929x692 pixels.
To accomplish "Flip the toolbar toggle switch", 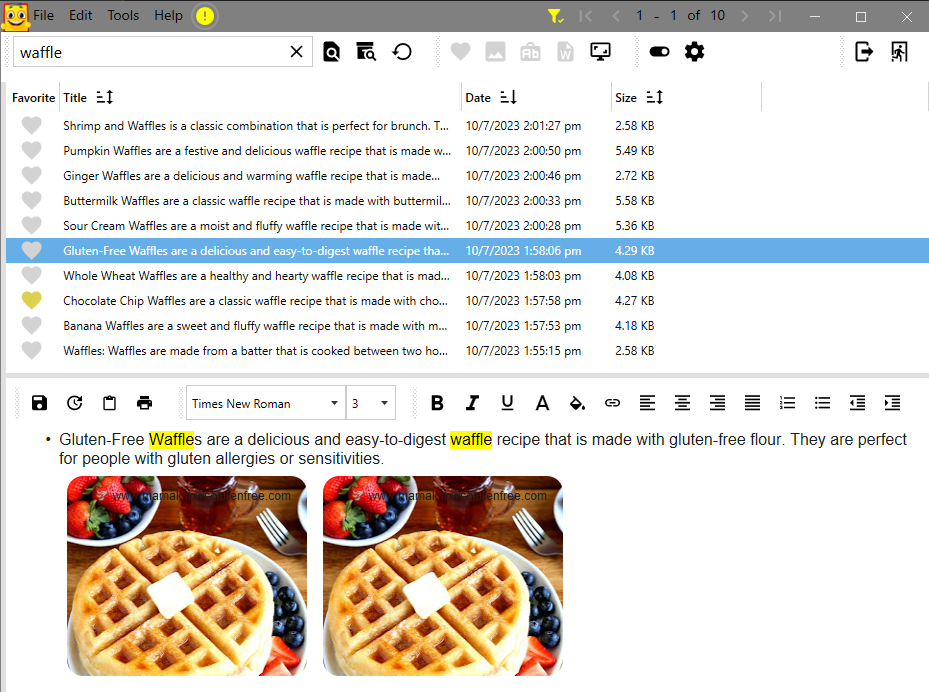I will coord(659,52).
